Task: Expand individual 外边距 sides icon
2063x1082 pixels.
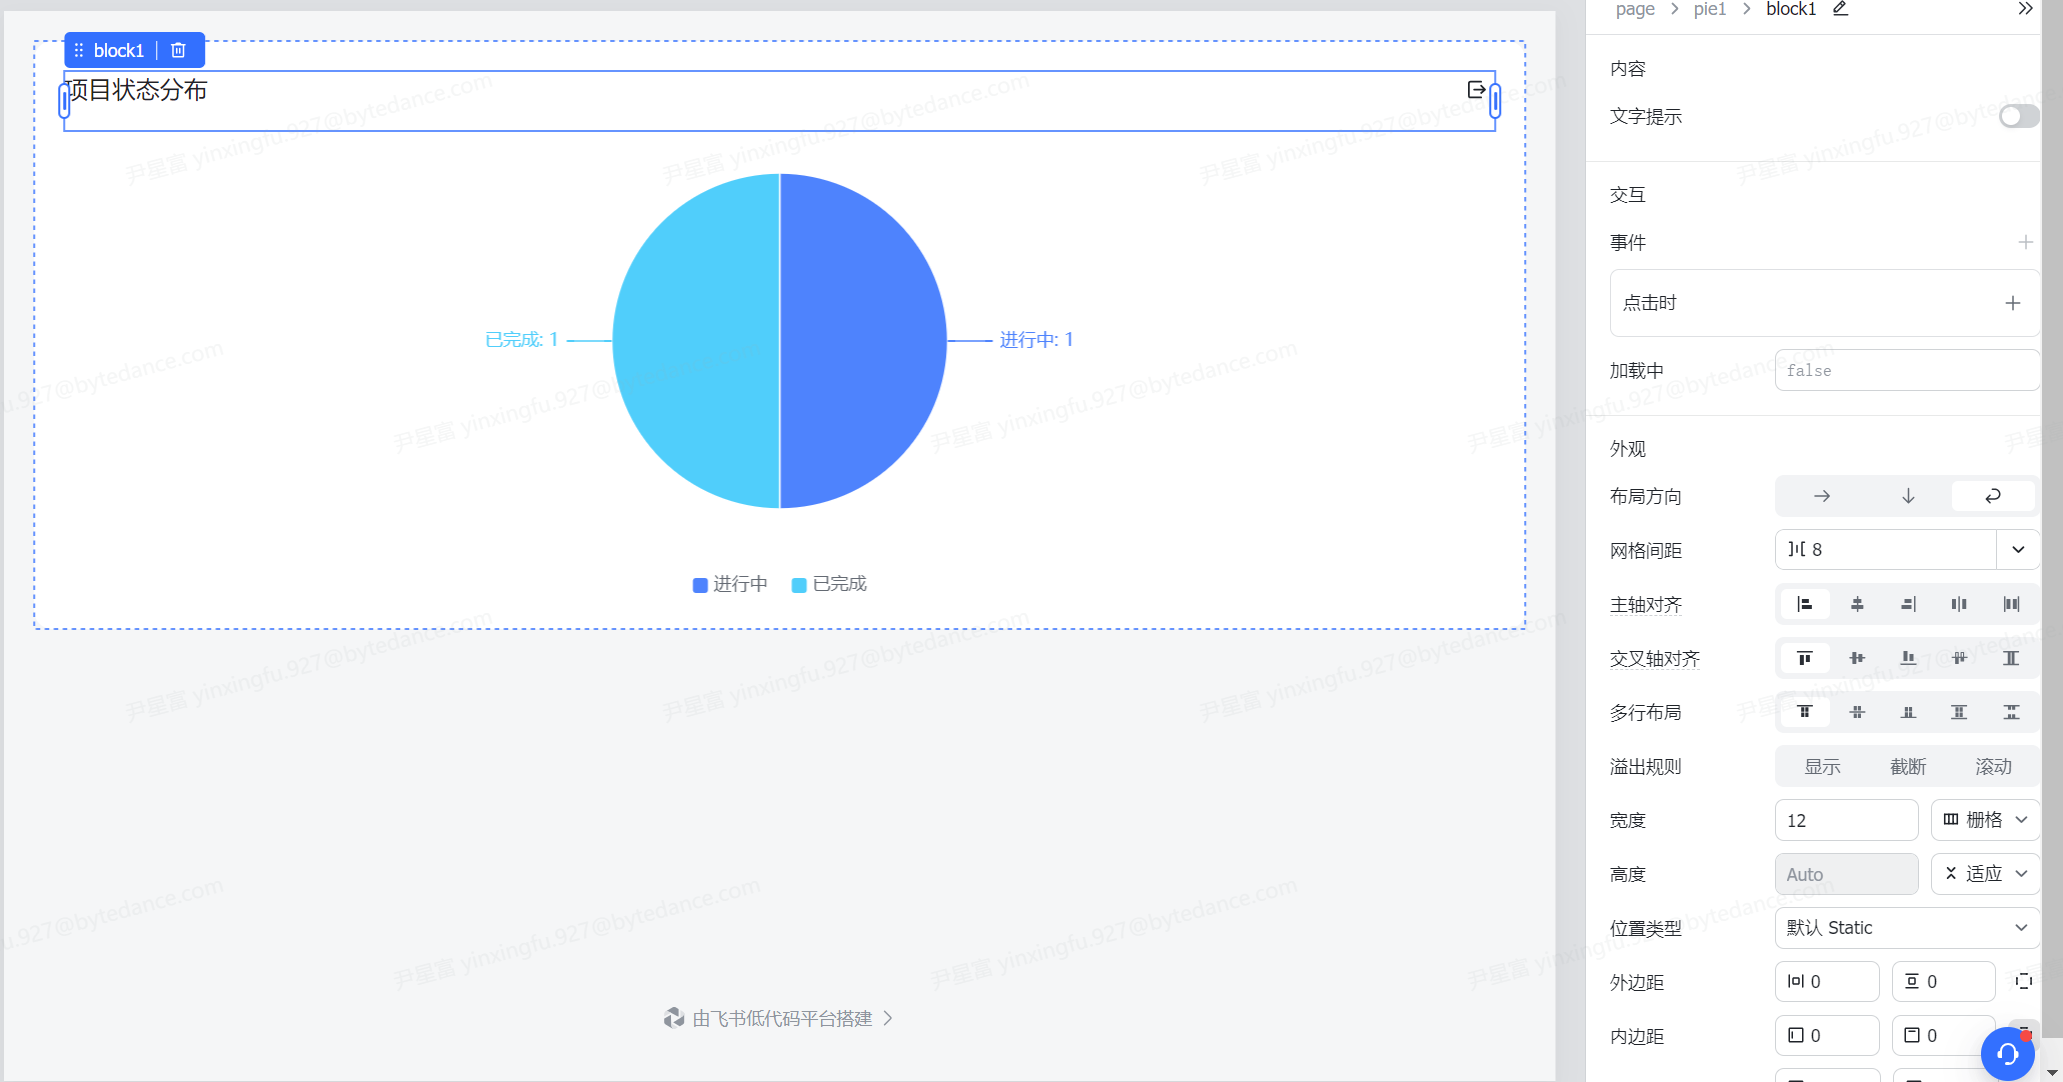Action: point(2023,981)
